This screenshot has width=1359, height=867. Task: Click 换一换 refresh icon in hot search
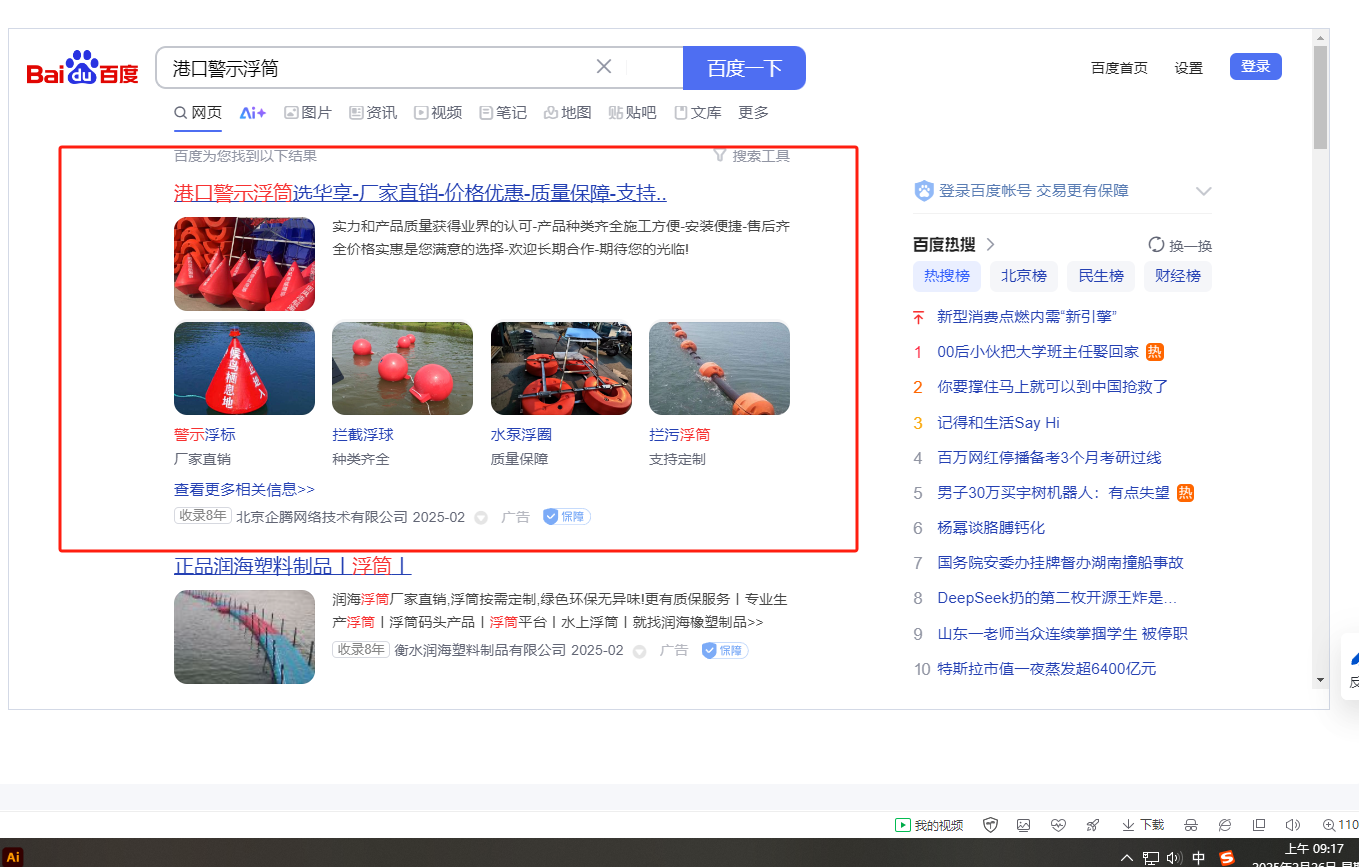click(x=1157, y=245)
